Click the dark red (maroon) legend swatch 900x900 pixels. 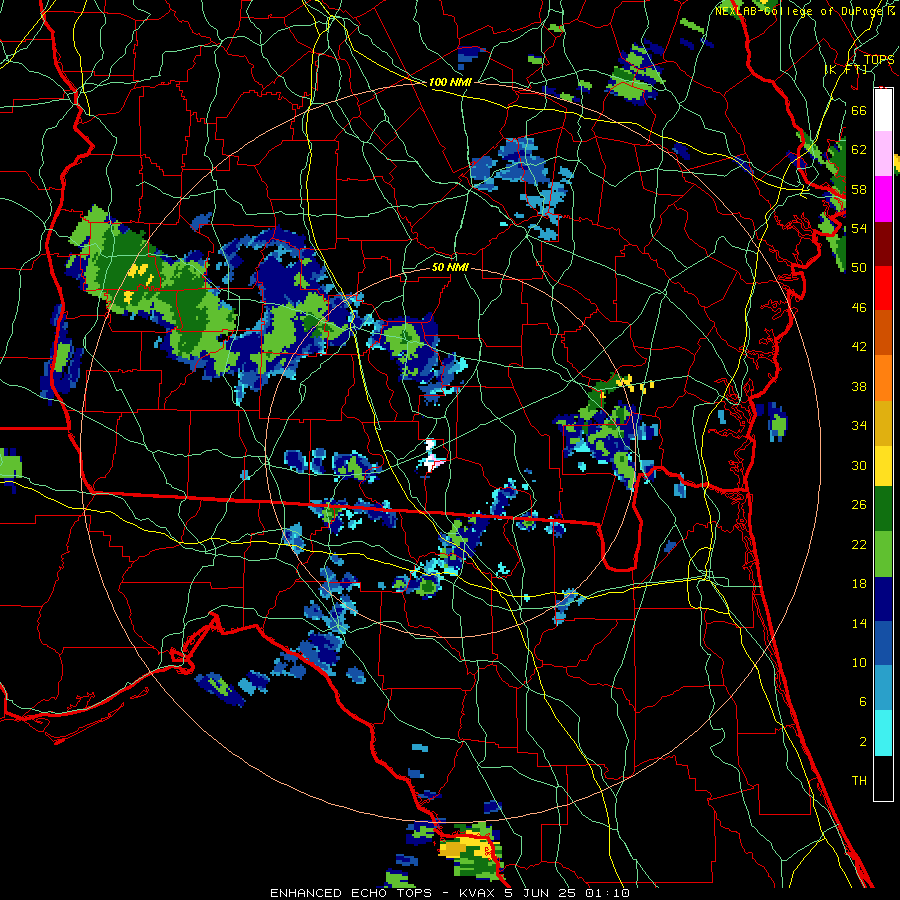coord(883,244)
